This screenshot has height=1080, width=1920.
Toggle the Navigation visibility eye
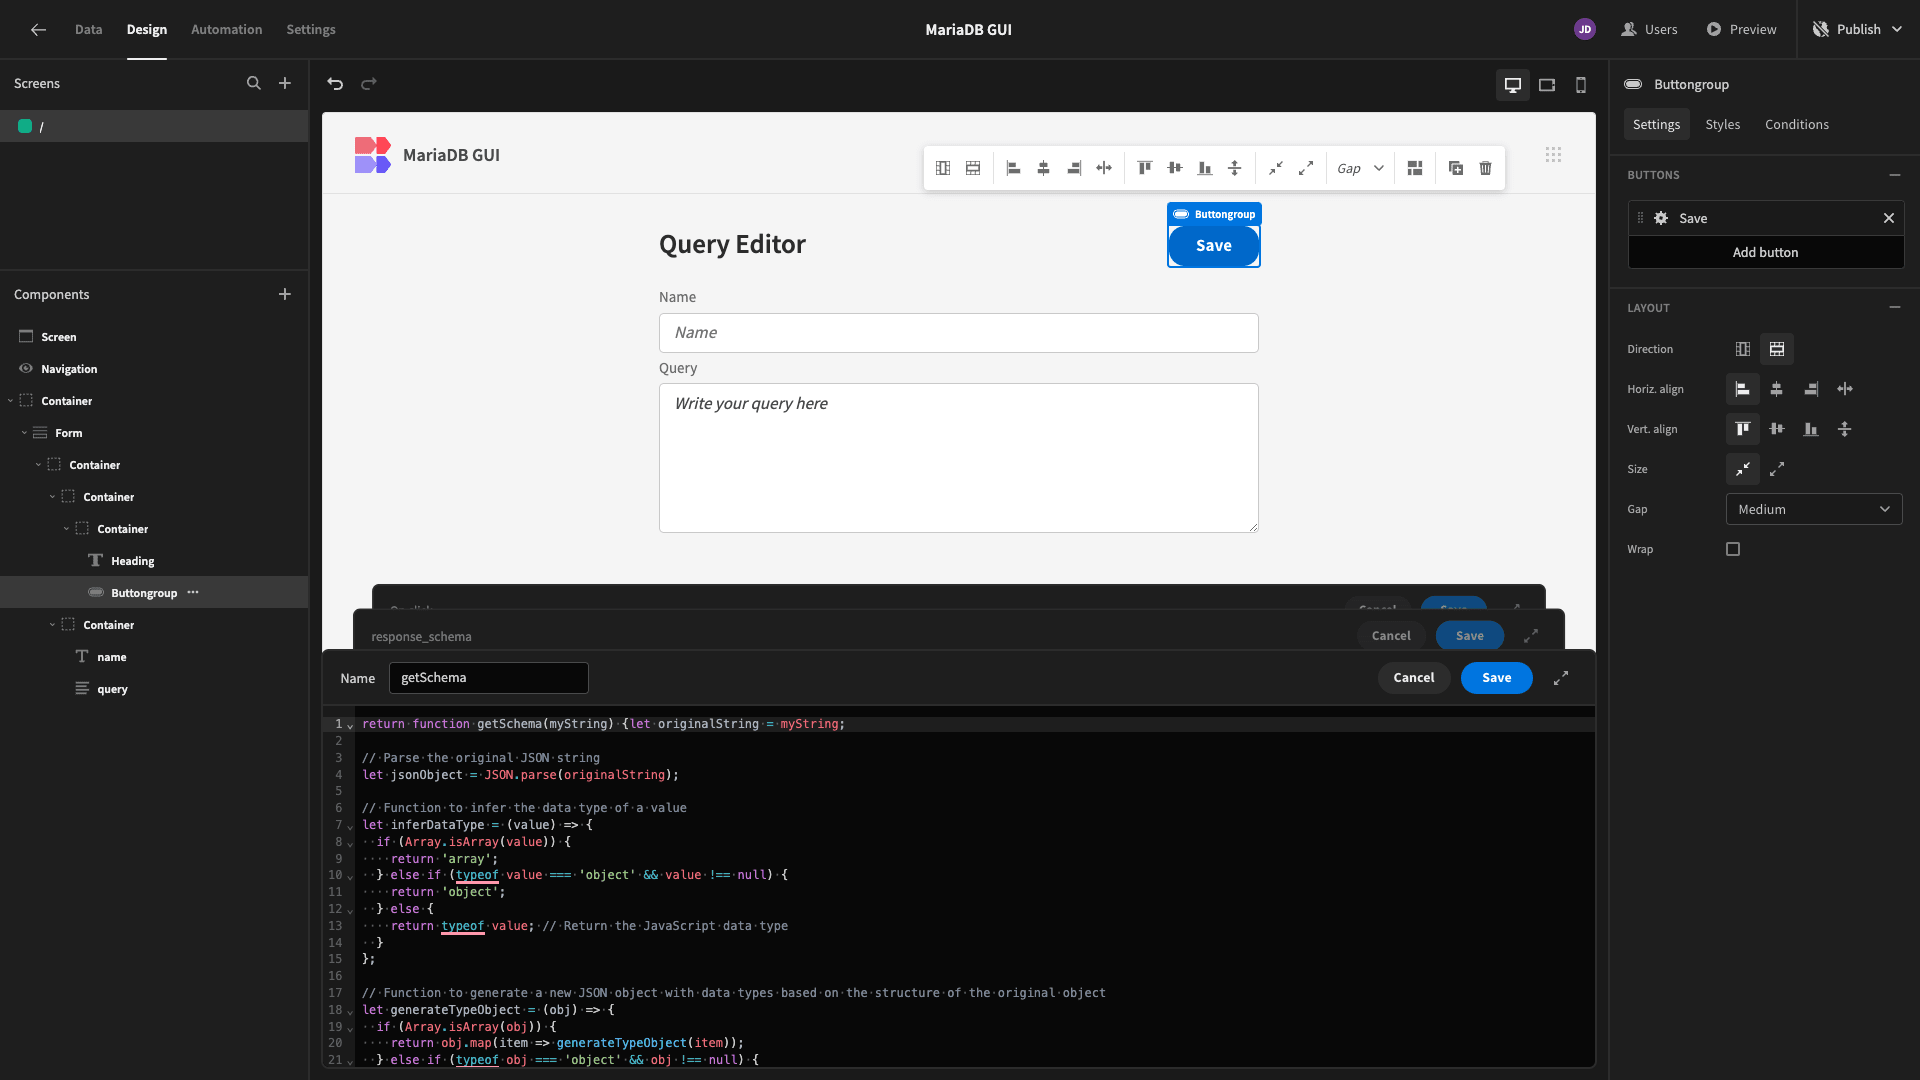(26, 369)
